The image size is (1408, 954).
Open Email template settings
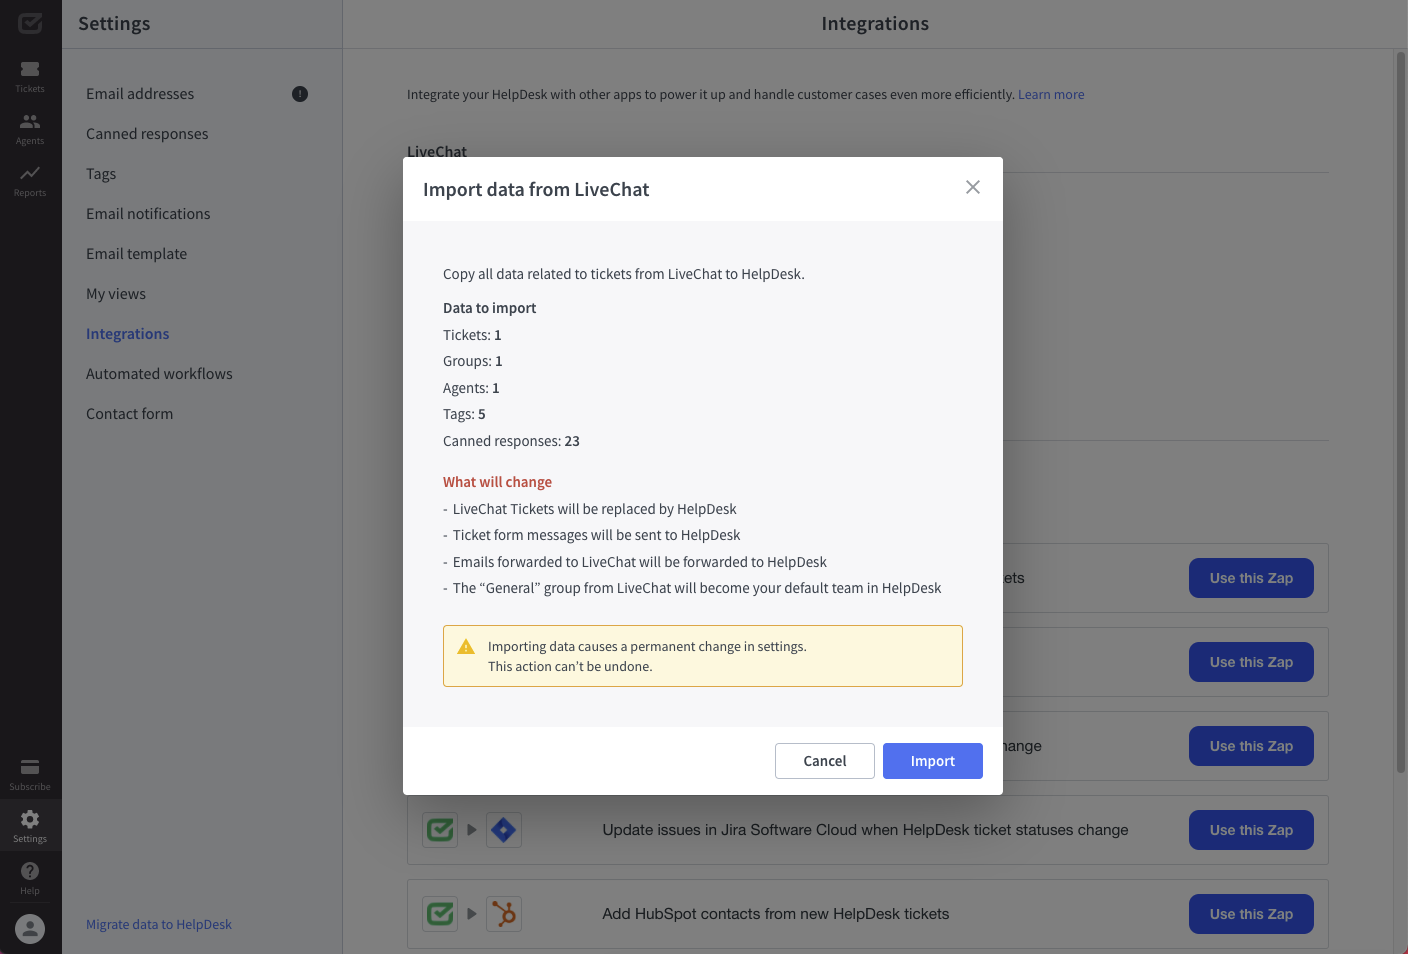pyautogui.click(x=136, y=254)
